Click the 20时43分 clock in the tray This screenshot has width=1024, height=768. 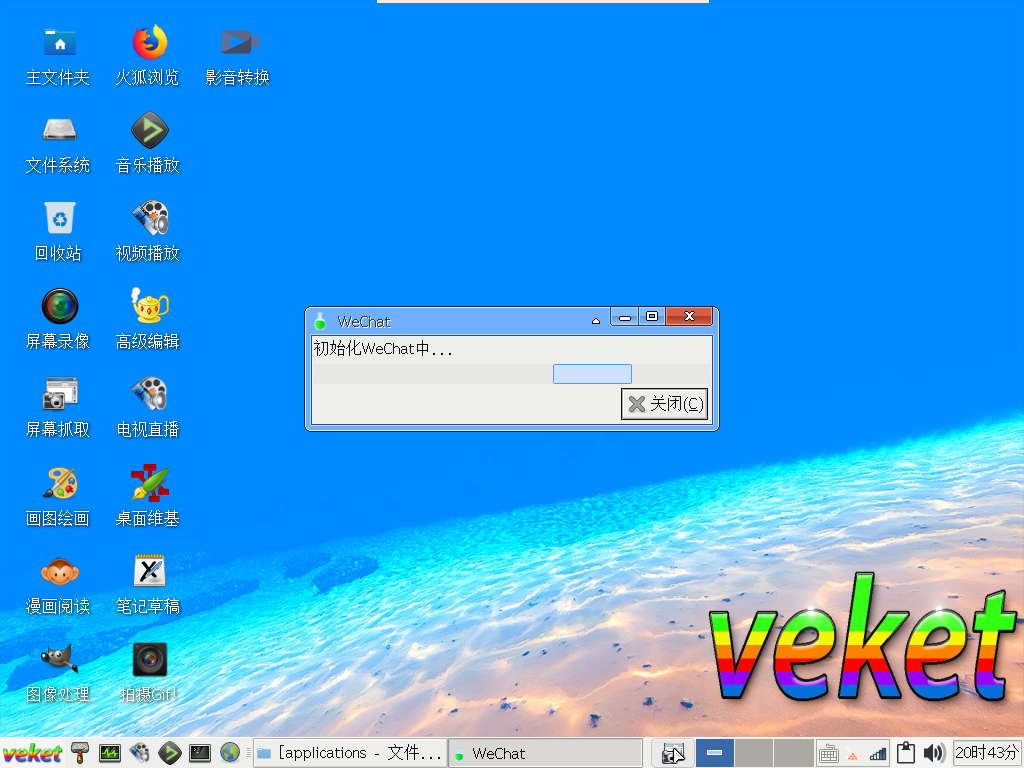coord(987,753)
